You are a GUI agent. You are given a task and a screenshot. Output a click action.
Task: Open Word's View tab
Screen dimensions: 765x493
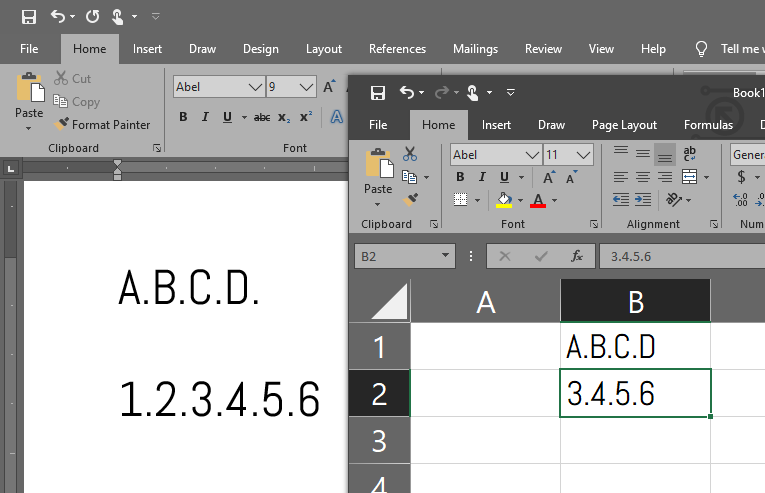(x=601, y=49)
